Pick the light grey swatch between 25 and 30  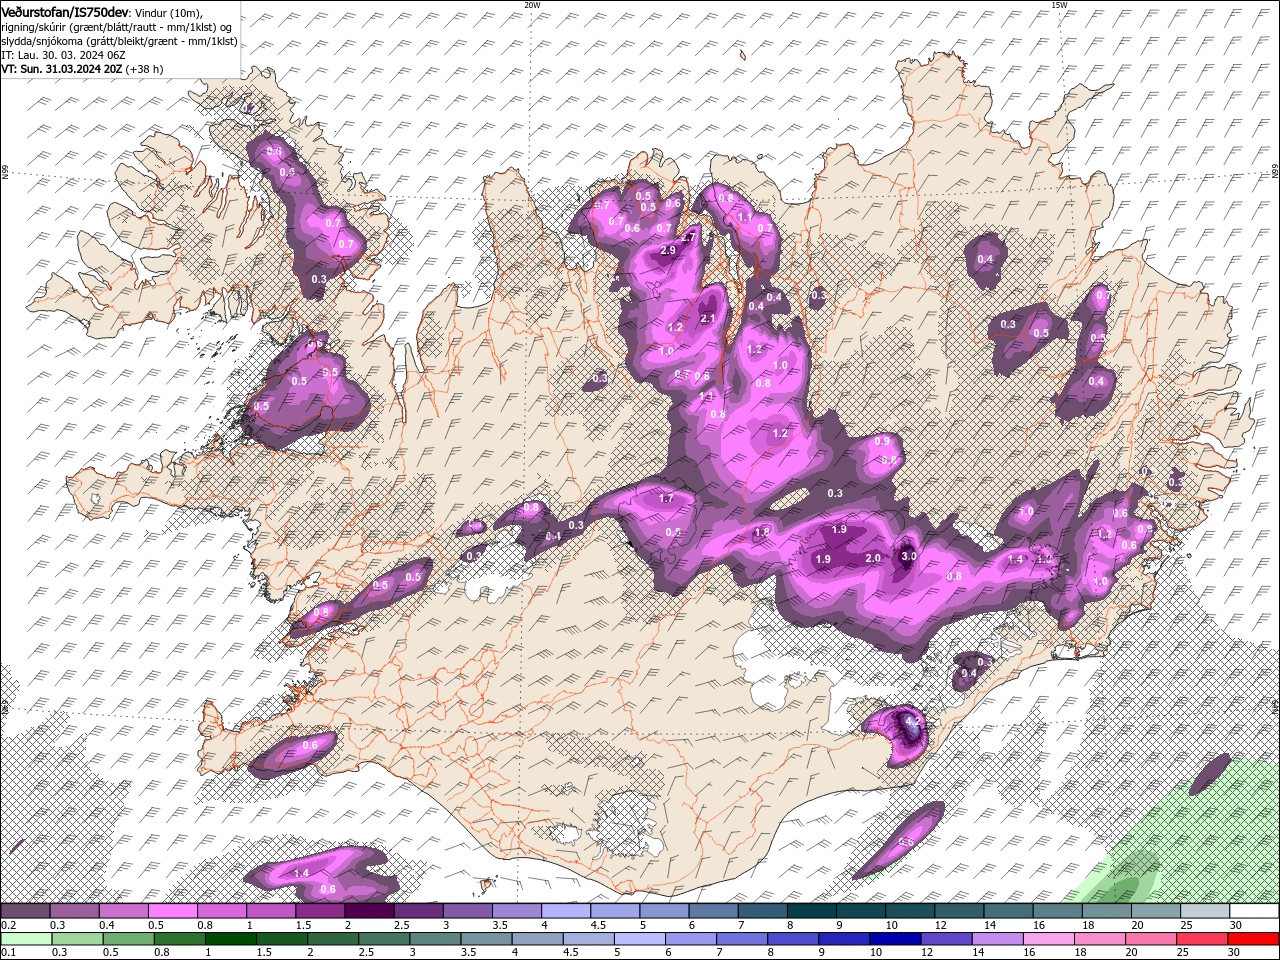coord(1205,911)
